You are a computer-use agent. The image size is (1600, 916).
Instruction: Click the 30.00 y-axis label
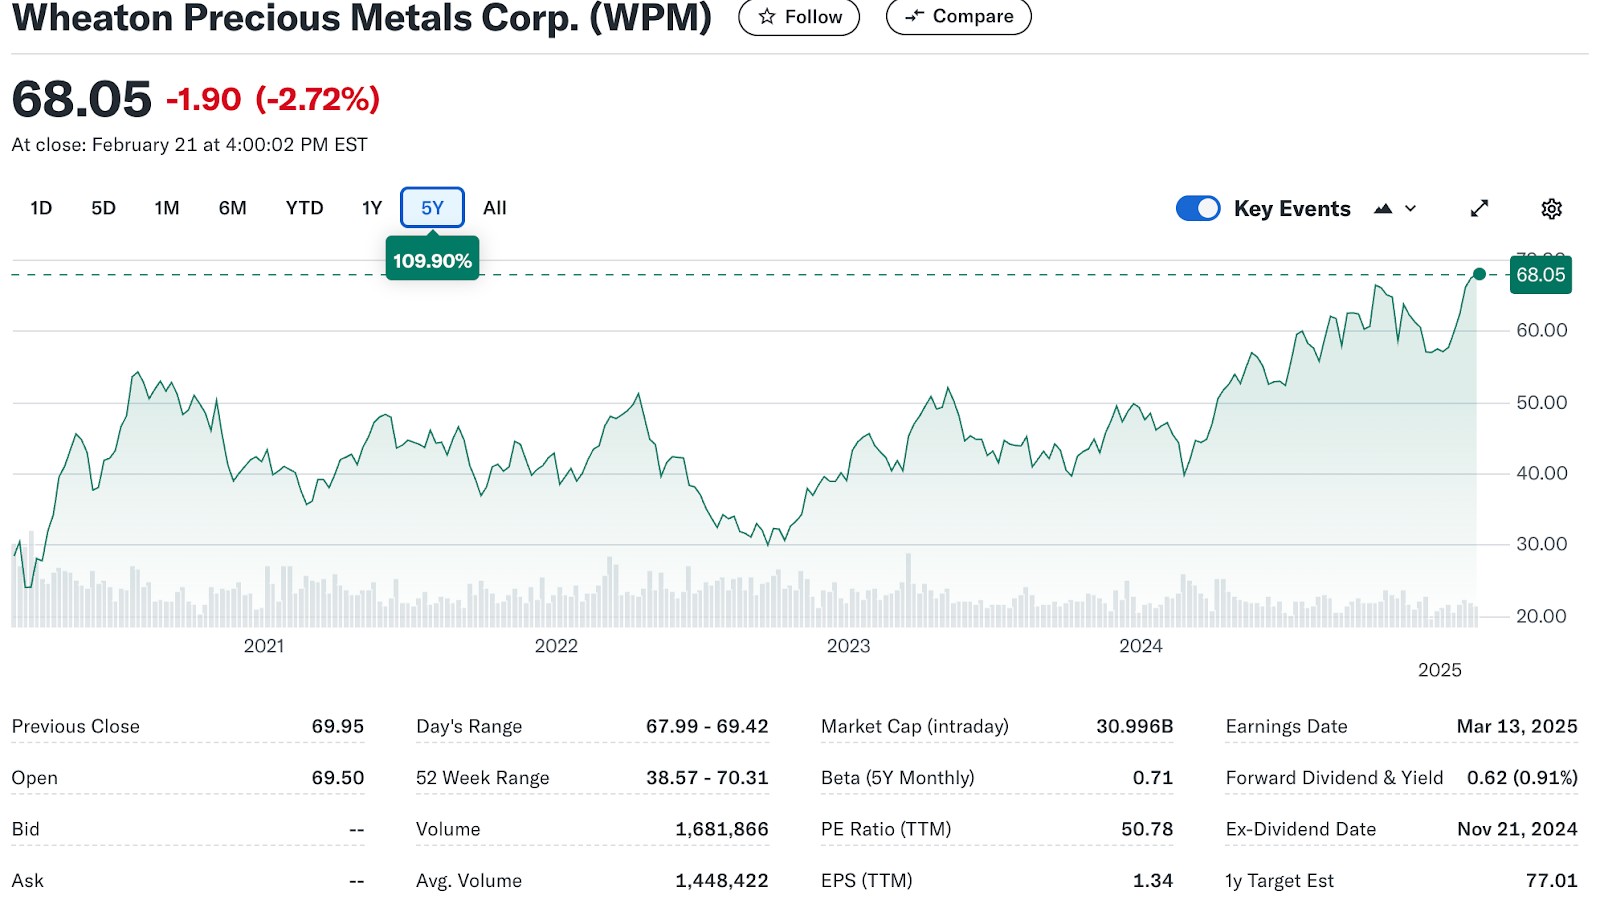click(x=1542, y=544)
